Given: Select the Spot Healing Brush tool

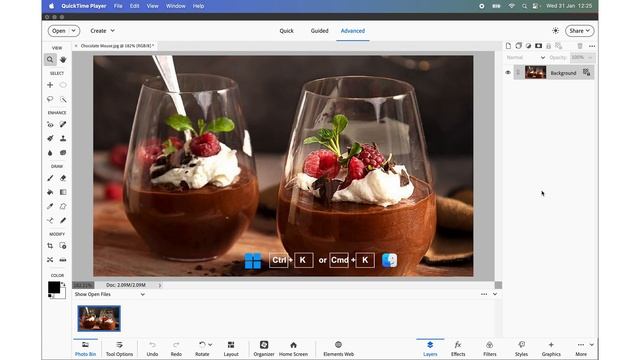Looking at the screenshot, I should pyautogui.click(x=63, y=124).
